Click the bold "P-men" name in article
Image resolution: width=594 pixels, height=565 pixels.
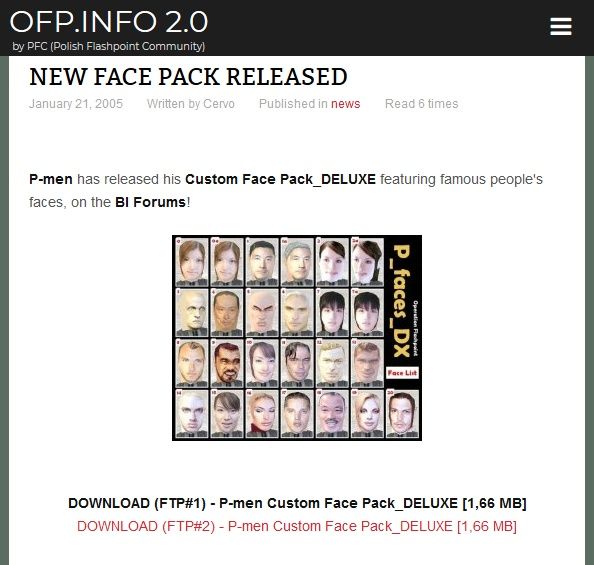pos(51,179)
